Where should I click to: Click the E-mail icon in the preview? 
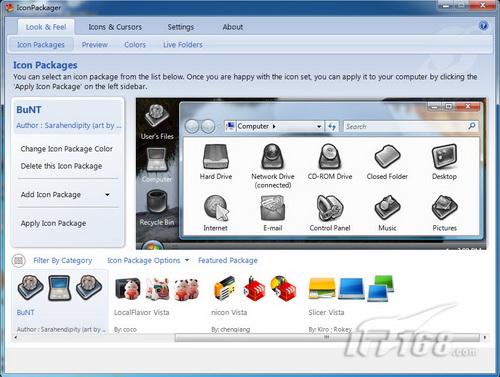coord(272,208)
